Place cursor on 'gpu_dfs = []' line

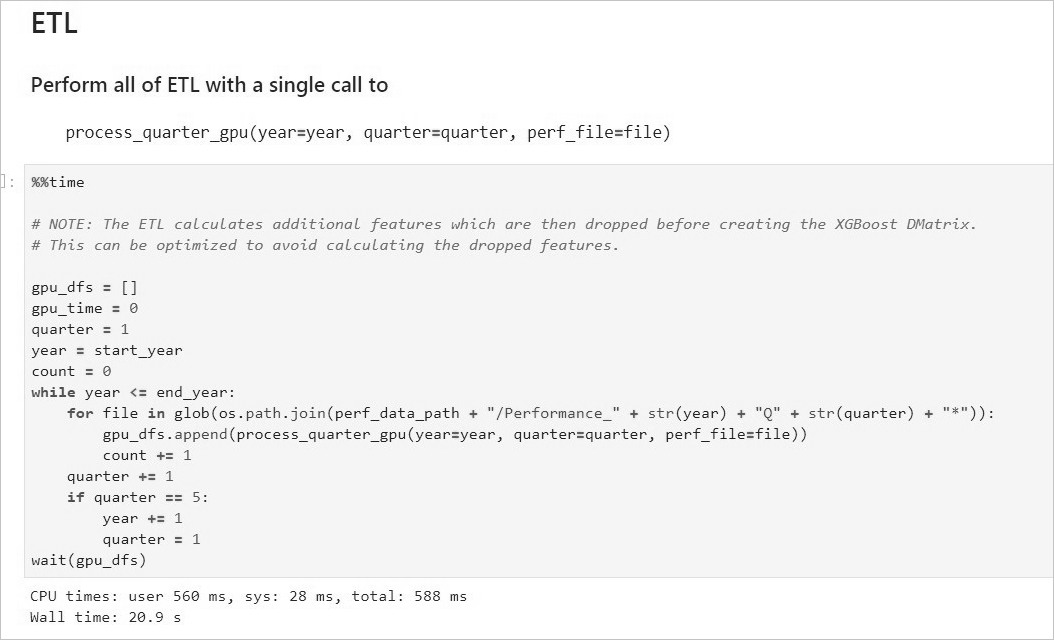point(84,287)
